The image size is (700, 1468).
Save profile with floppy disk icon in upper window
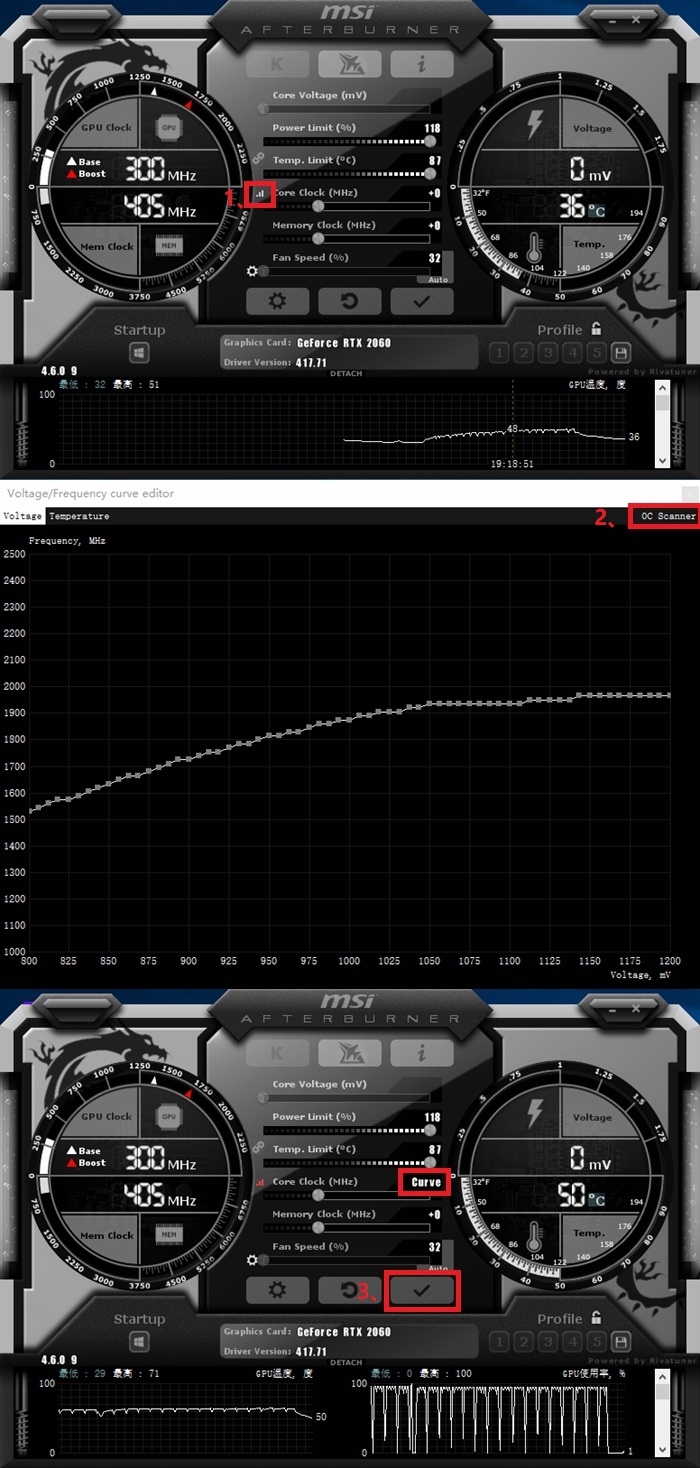(x=621, y=353)
